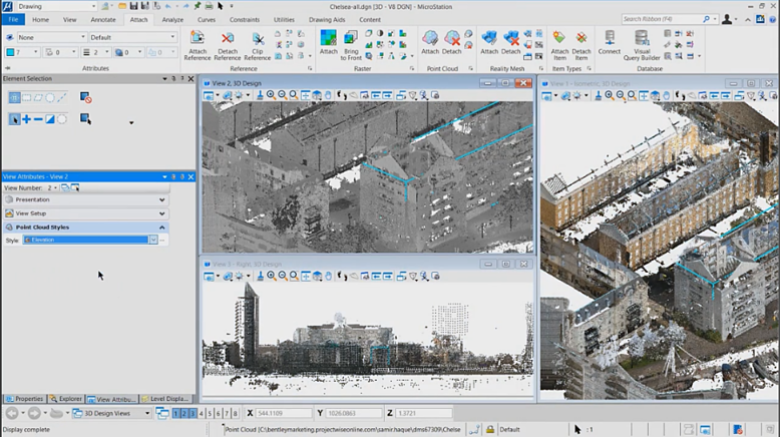
Task: Click the save icon in quick access toolbar
Action: [x=133, y=6]
